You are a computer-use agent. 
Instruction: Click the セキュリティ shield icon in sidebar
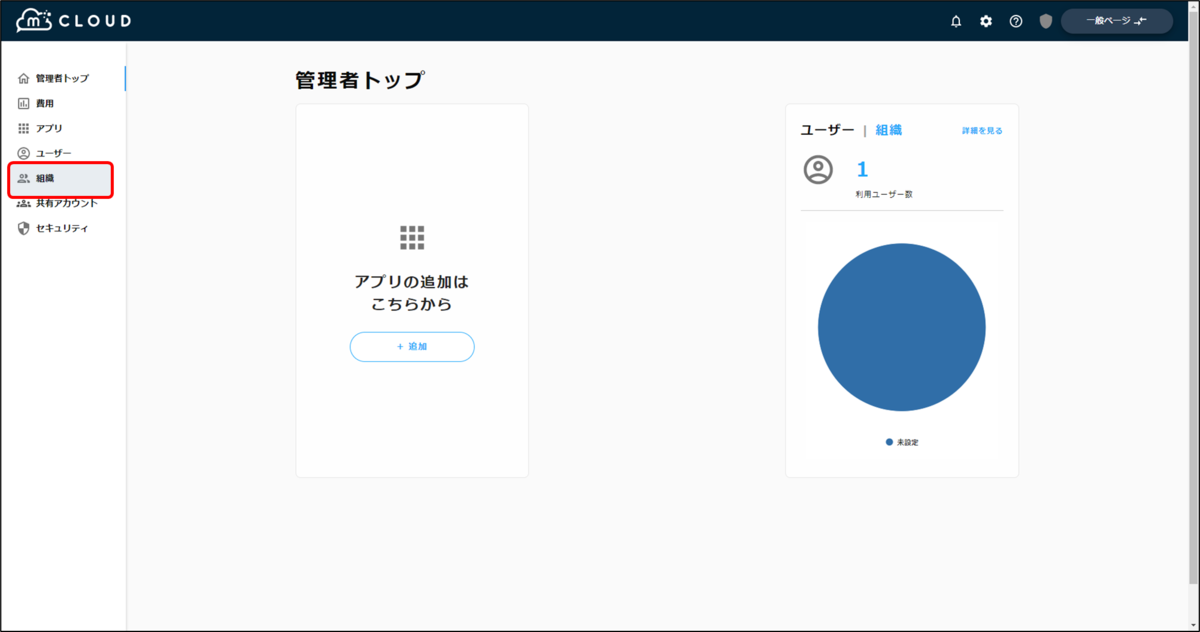[22, 228]
